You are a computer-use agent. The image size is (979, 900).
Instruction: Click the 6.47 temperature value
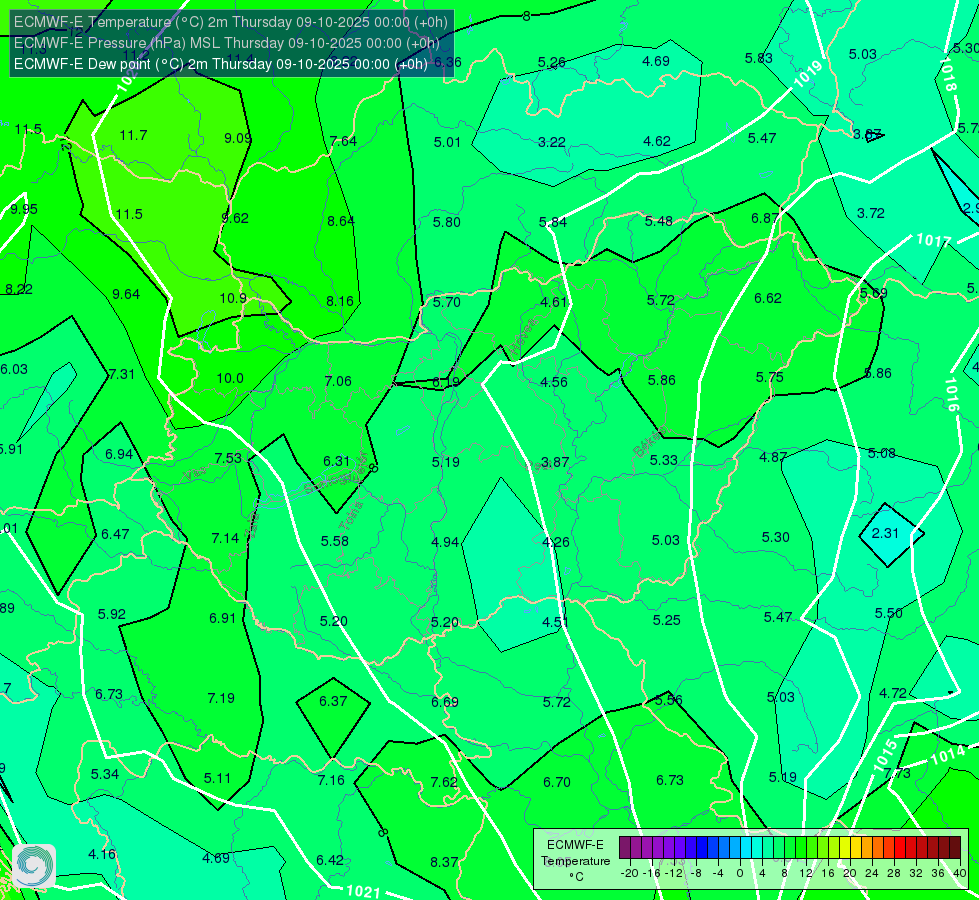pyautogui.click(x=115, y=534)
